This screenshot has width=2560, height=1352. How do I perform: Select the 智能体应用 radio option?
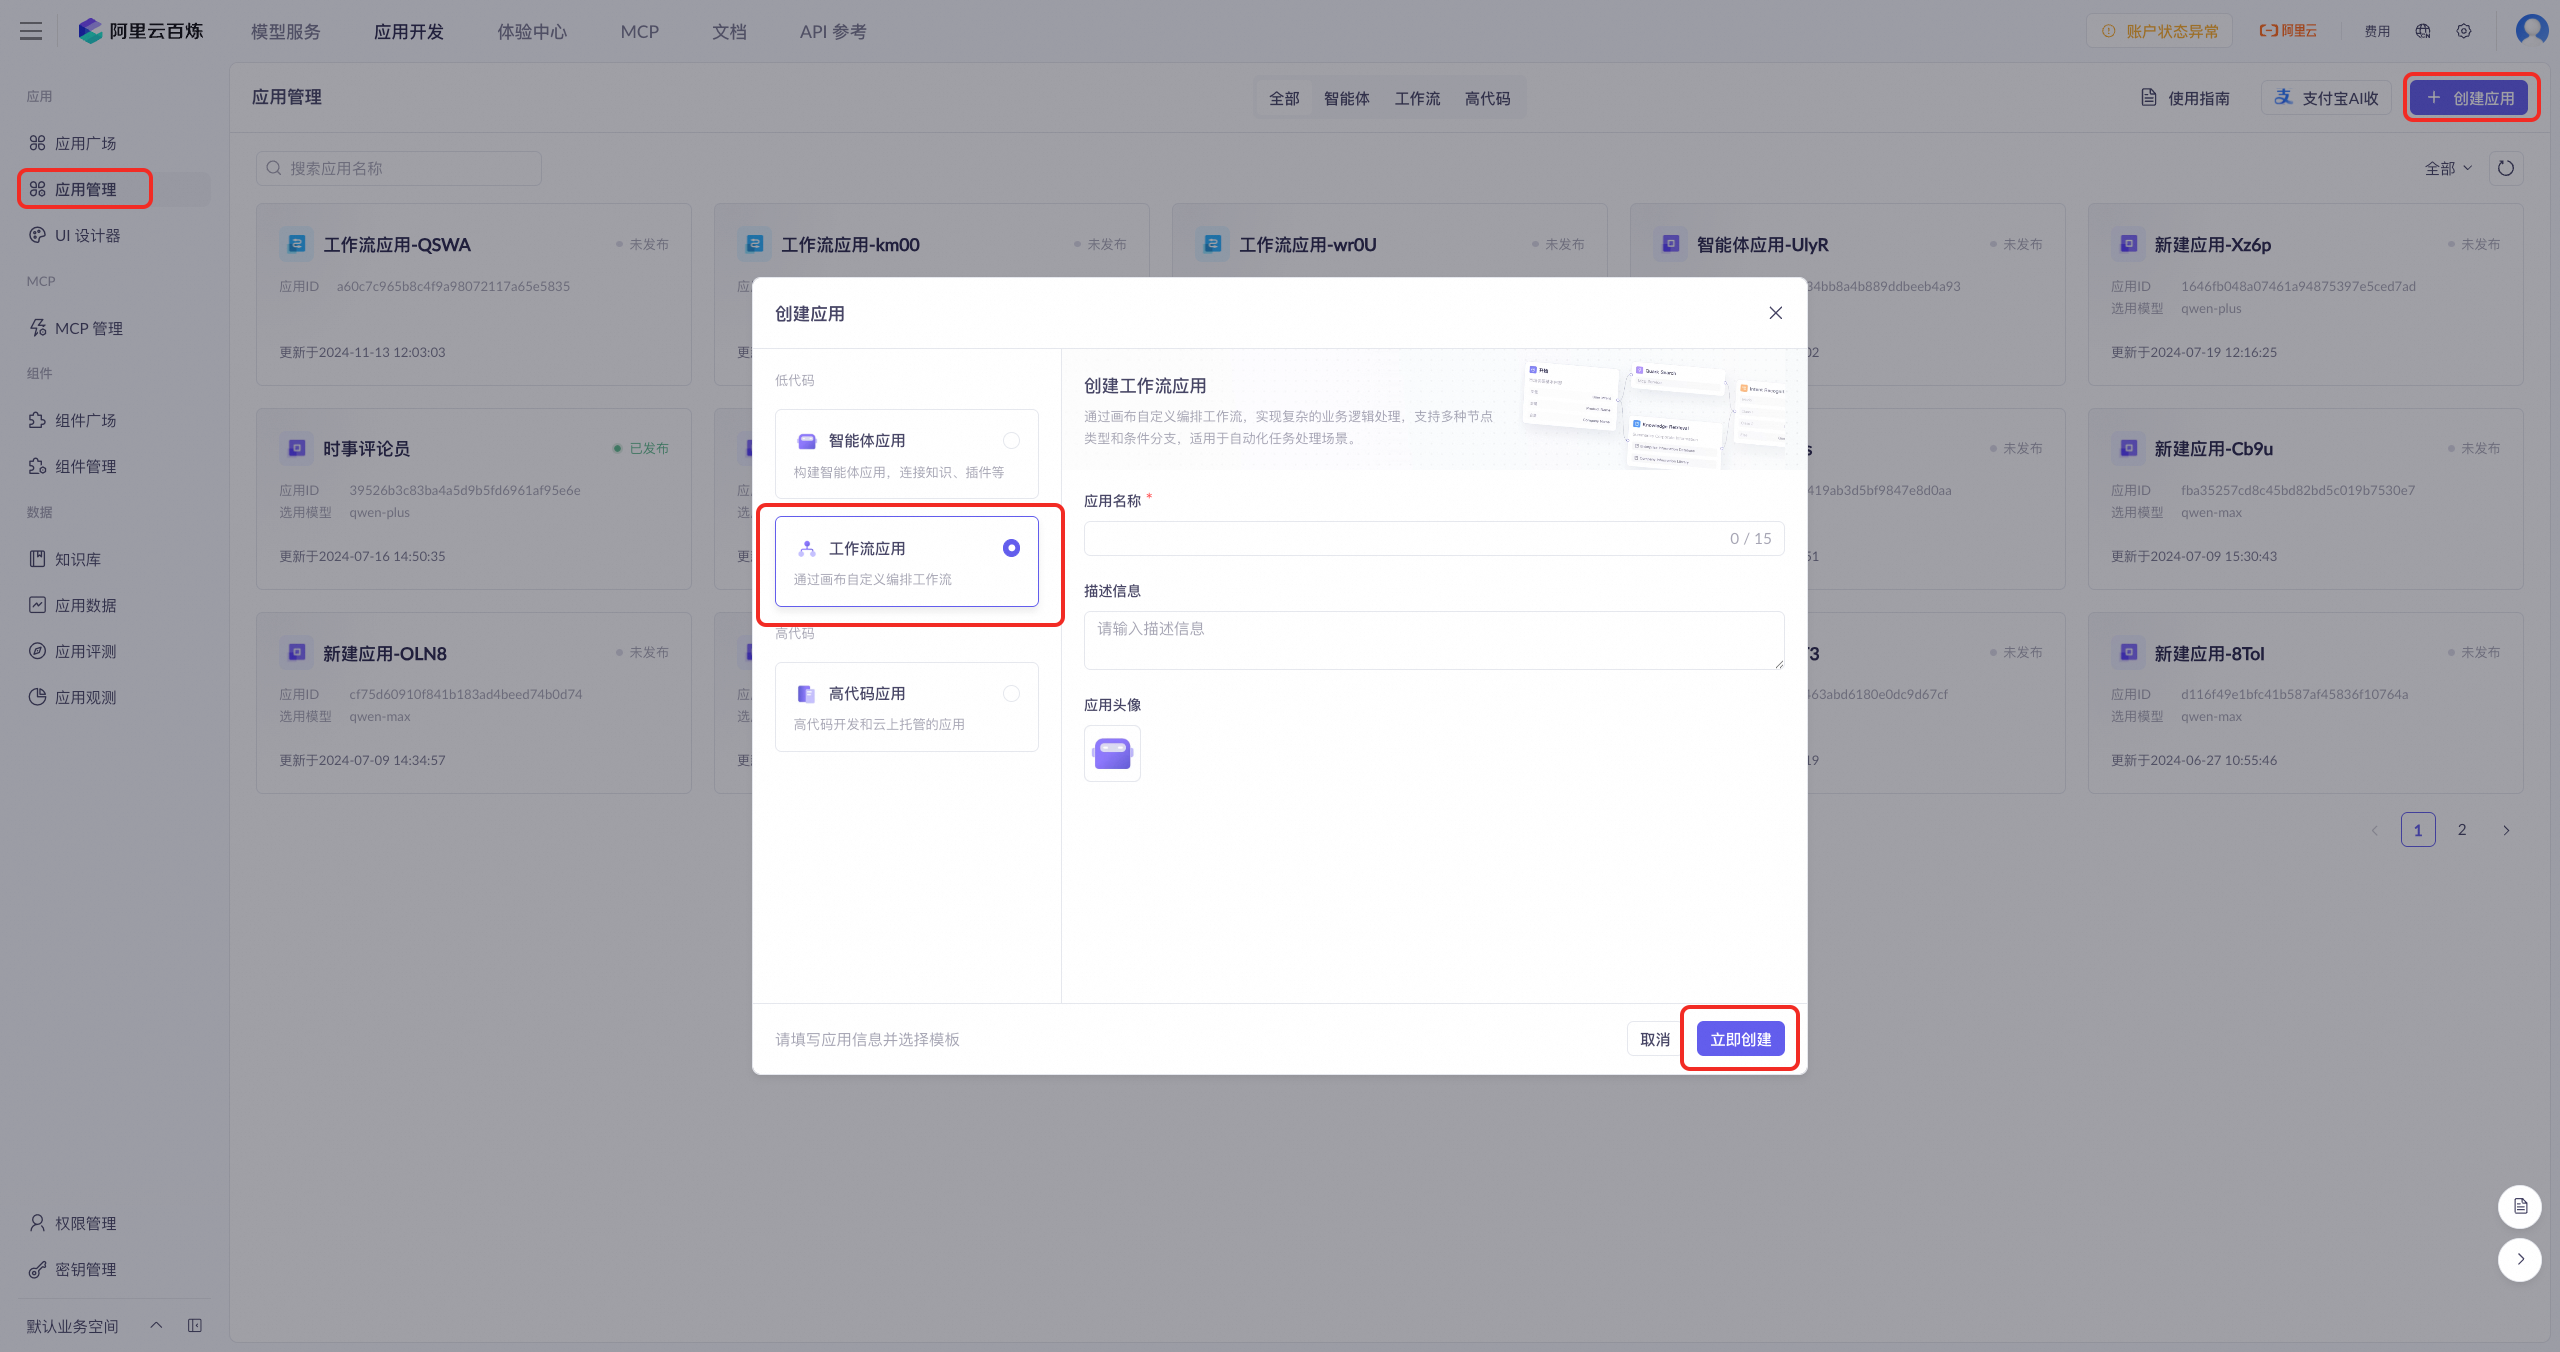click(x=1011, y=441)
